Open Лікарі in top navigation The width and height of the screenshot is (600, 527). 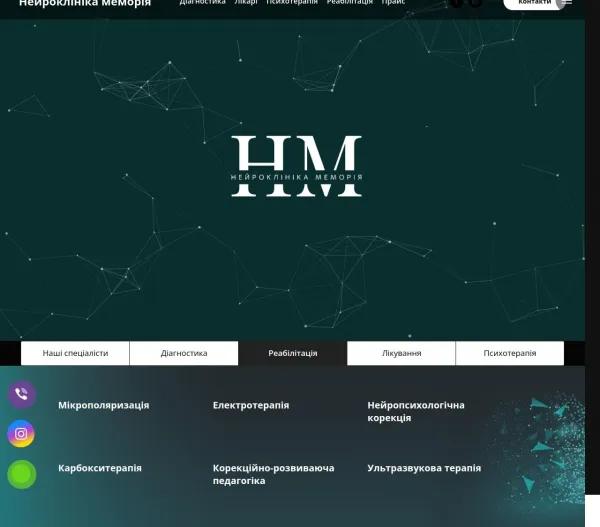click(x=246, y=2)
